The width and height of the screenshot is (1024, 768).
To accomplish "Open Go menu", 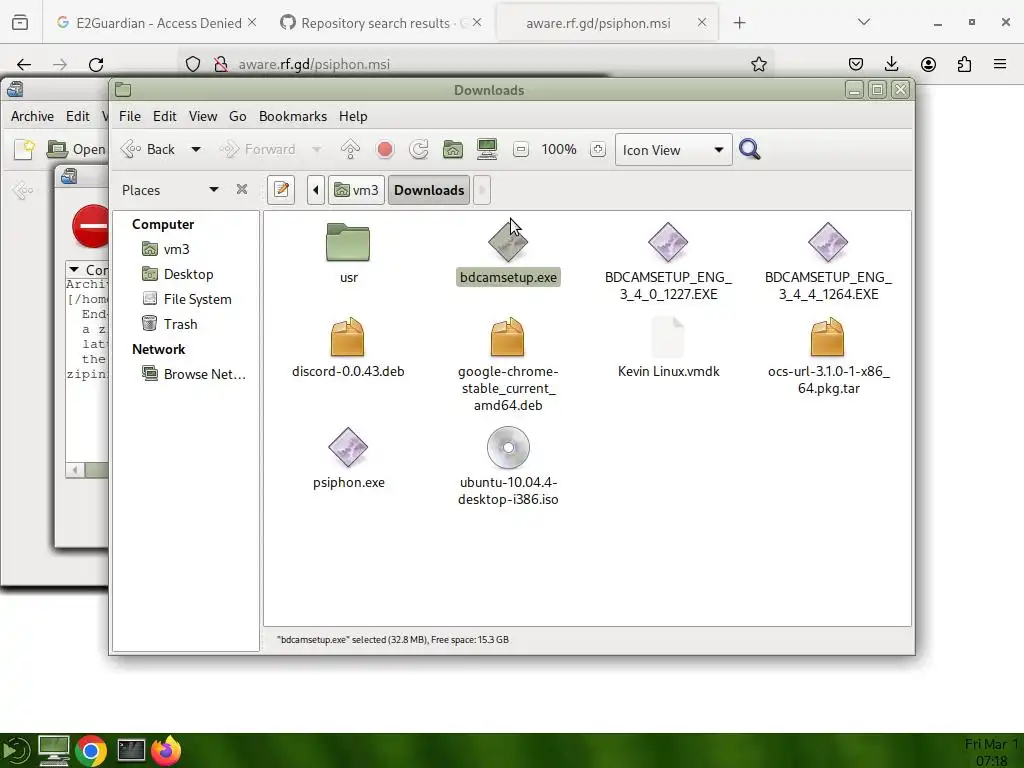I will coord(238,116).
